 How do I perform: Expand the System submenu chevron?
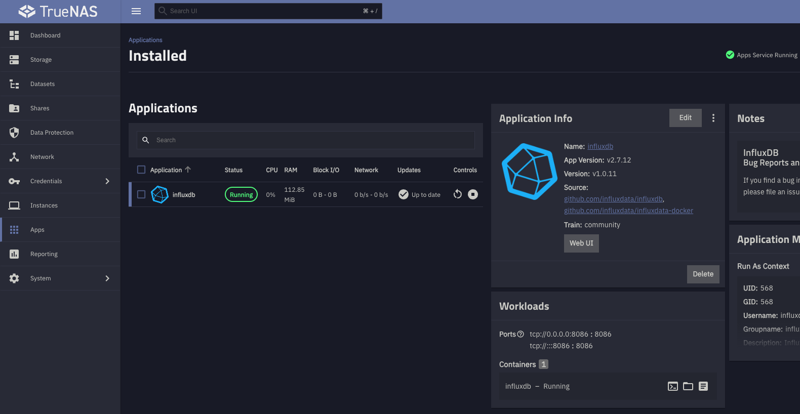coord(107,278)
